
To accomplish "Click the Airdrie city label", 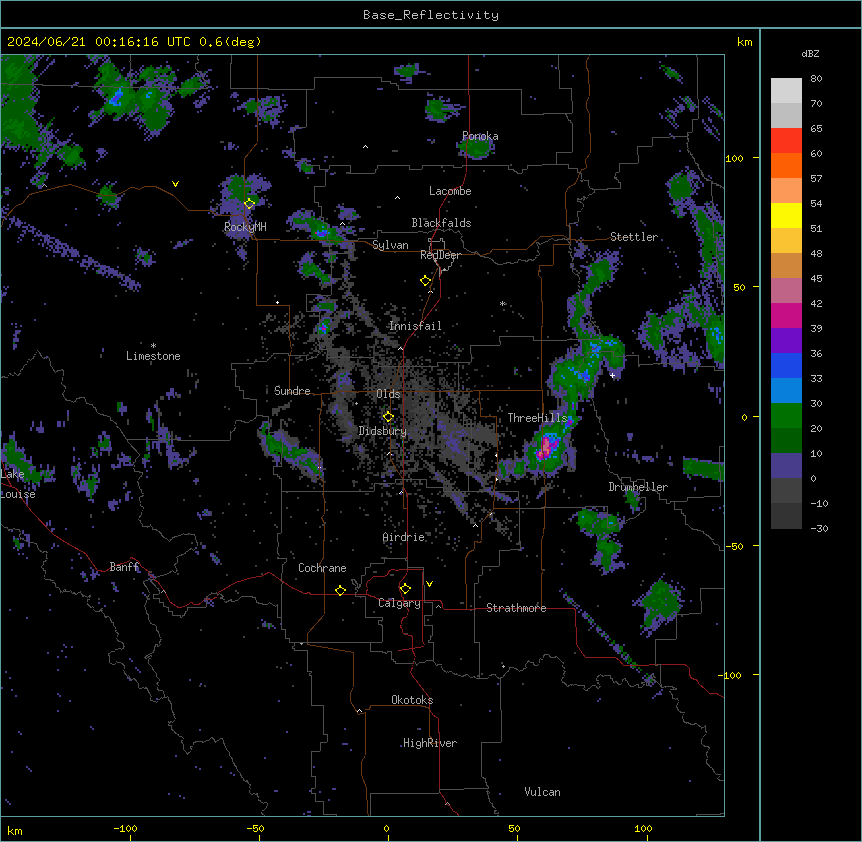I will pyautogui.click(x=404, y=537).
